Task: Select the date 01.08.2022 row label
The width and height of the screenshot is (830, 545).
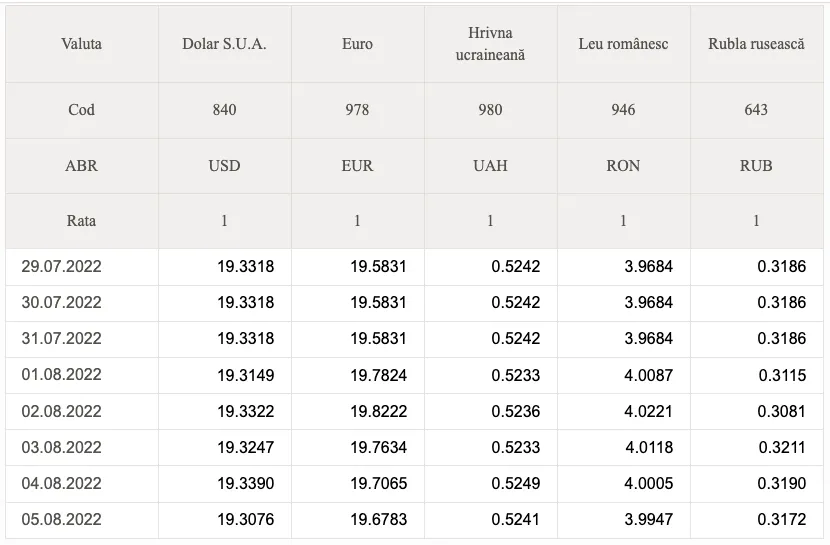Action: click(x=61, y=375)
